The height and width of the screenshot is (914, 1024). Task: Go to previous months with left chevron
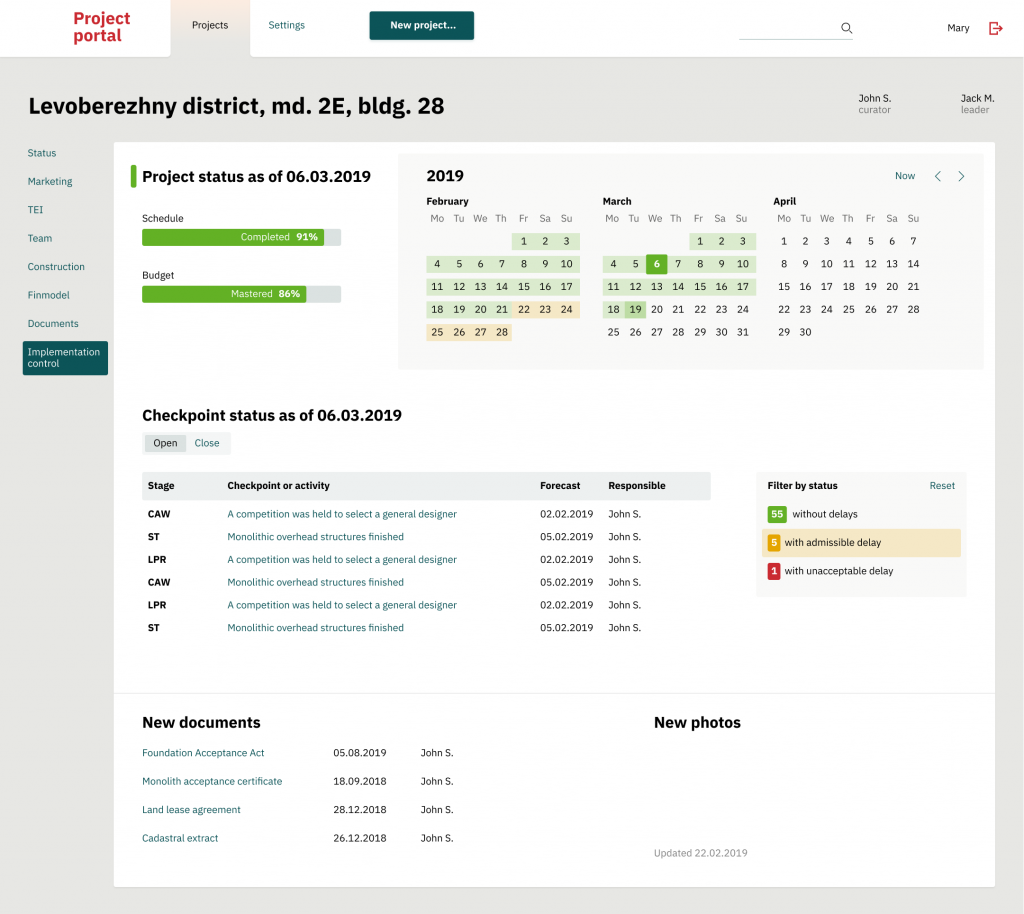(938, 176)
